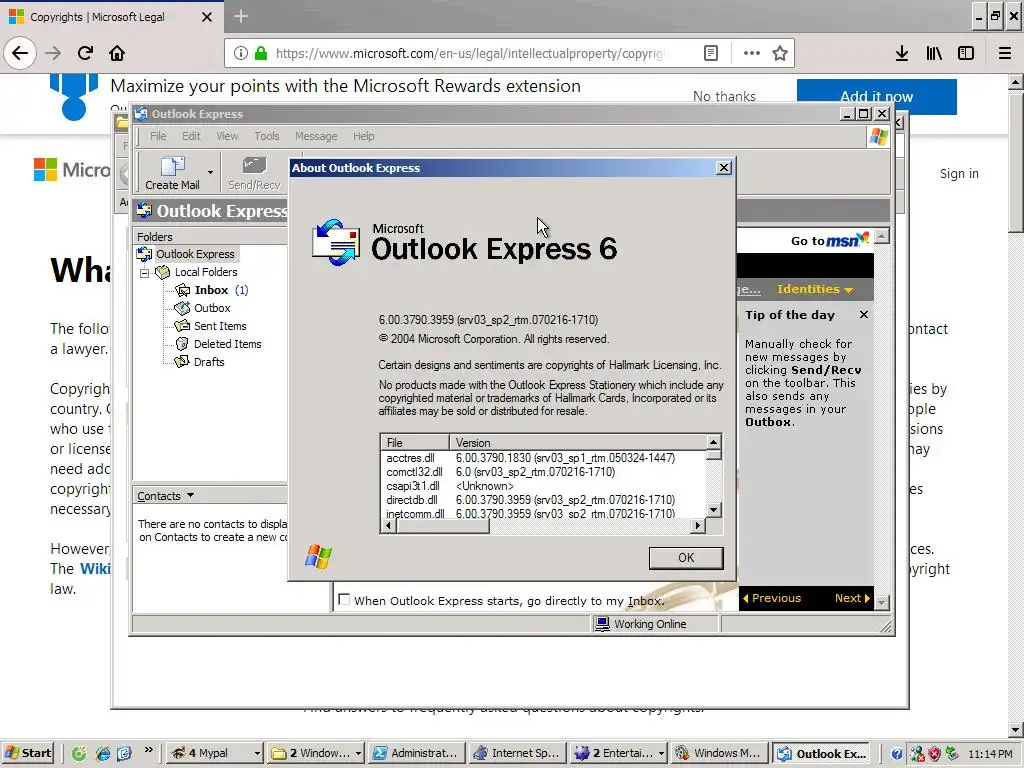This screenshot has height=768, width=1024.
Task: Click Add it now button
Action: [x=876, y=97]
